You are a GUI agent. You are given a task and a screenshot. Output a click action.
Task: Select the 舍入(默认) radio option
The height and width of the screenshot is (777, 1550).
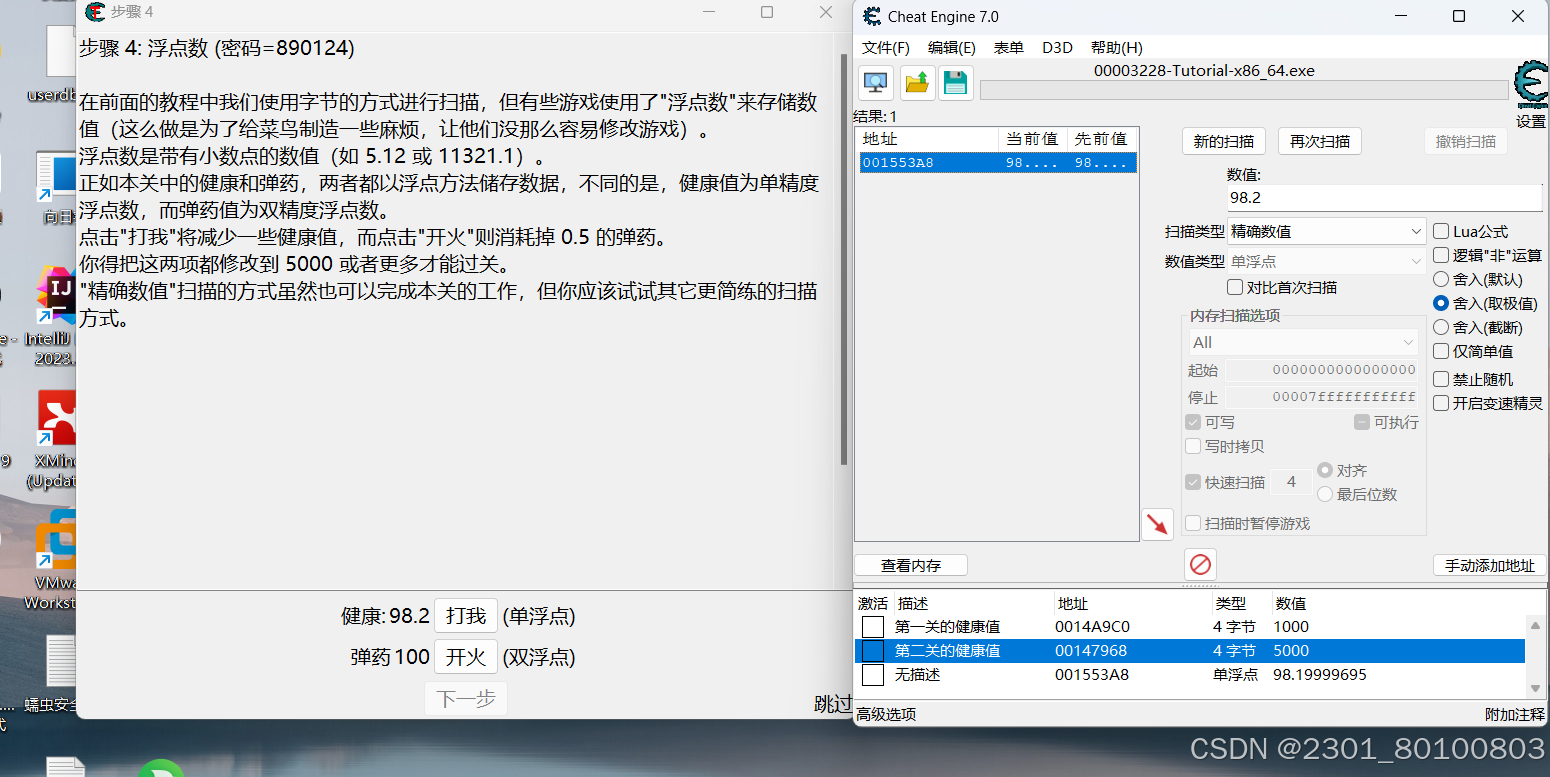coord(1441,279)
